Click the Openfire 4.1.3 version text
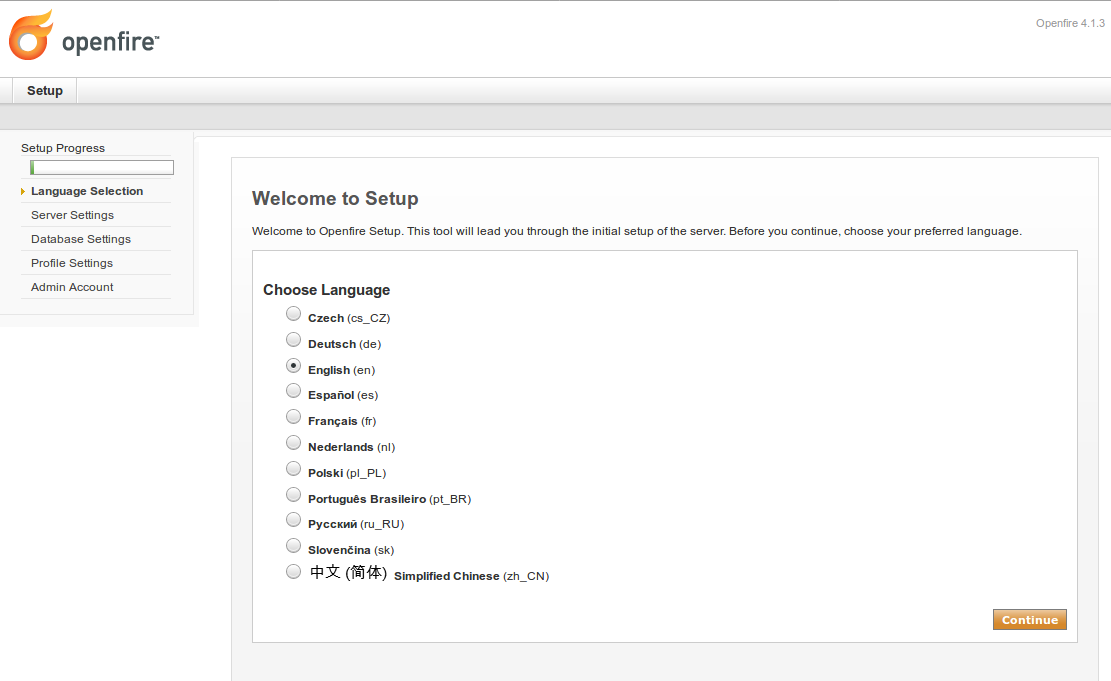This screenshot has height=681, width=1111. 1070,23
